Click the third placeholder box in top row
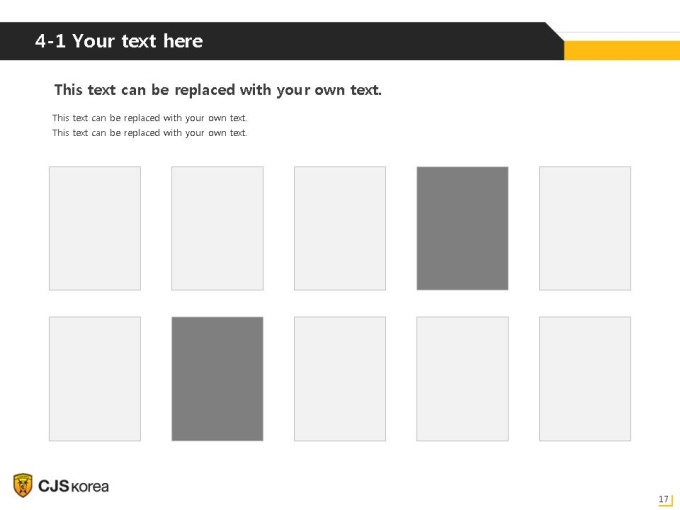 click(340, 228)
